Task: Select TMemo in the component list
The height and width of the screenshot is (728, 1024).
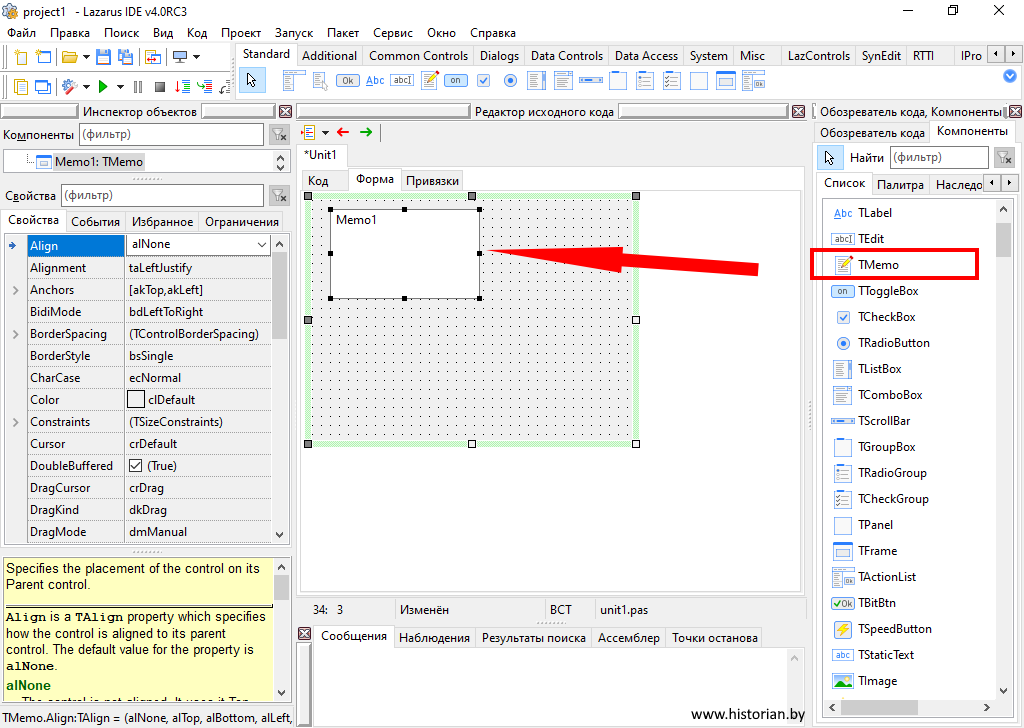Action: click(x=878, y=265)
